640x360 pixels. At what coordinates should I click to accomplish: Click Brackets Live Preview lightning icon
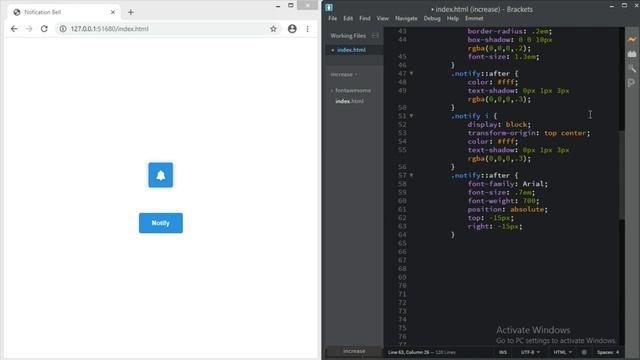(x=632, y=40)
